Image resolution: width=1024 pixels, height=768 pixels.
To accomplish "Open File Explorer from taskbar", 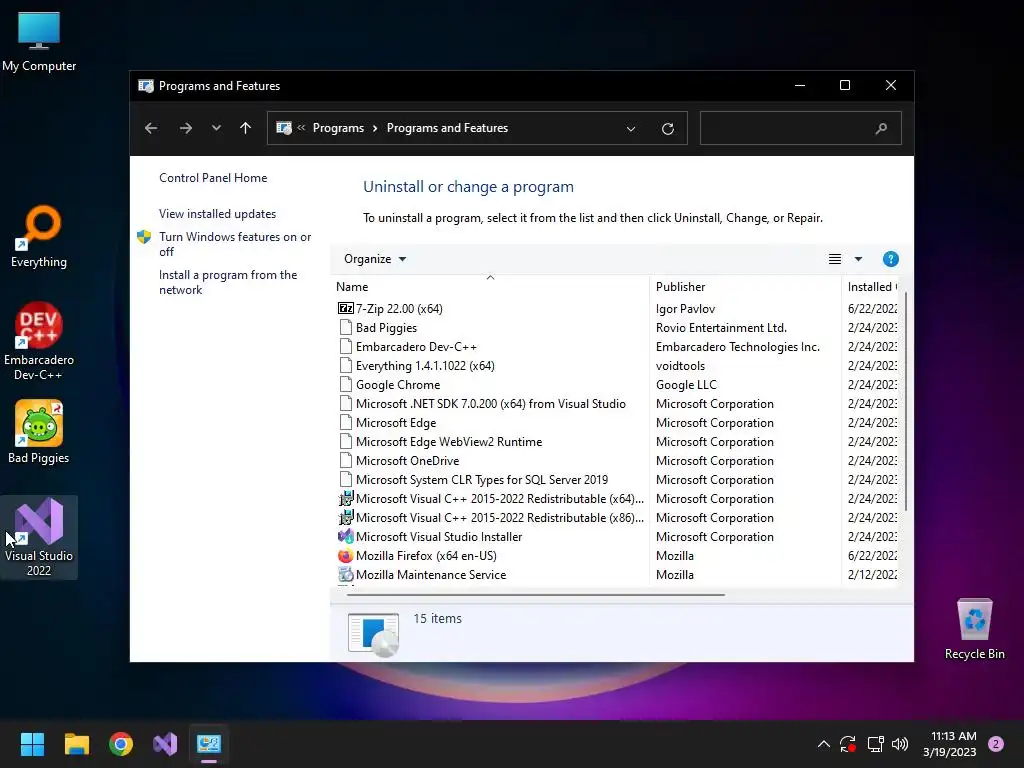I will pos(76,744).
